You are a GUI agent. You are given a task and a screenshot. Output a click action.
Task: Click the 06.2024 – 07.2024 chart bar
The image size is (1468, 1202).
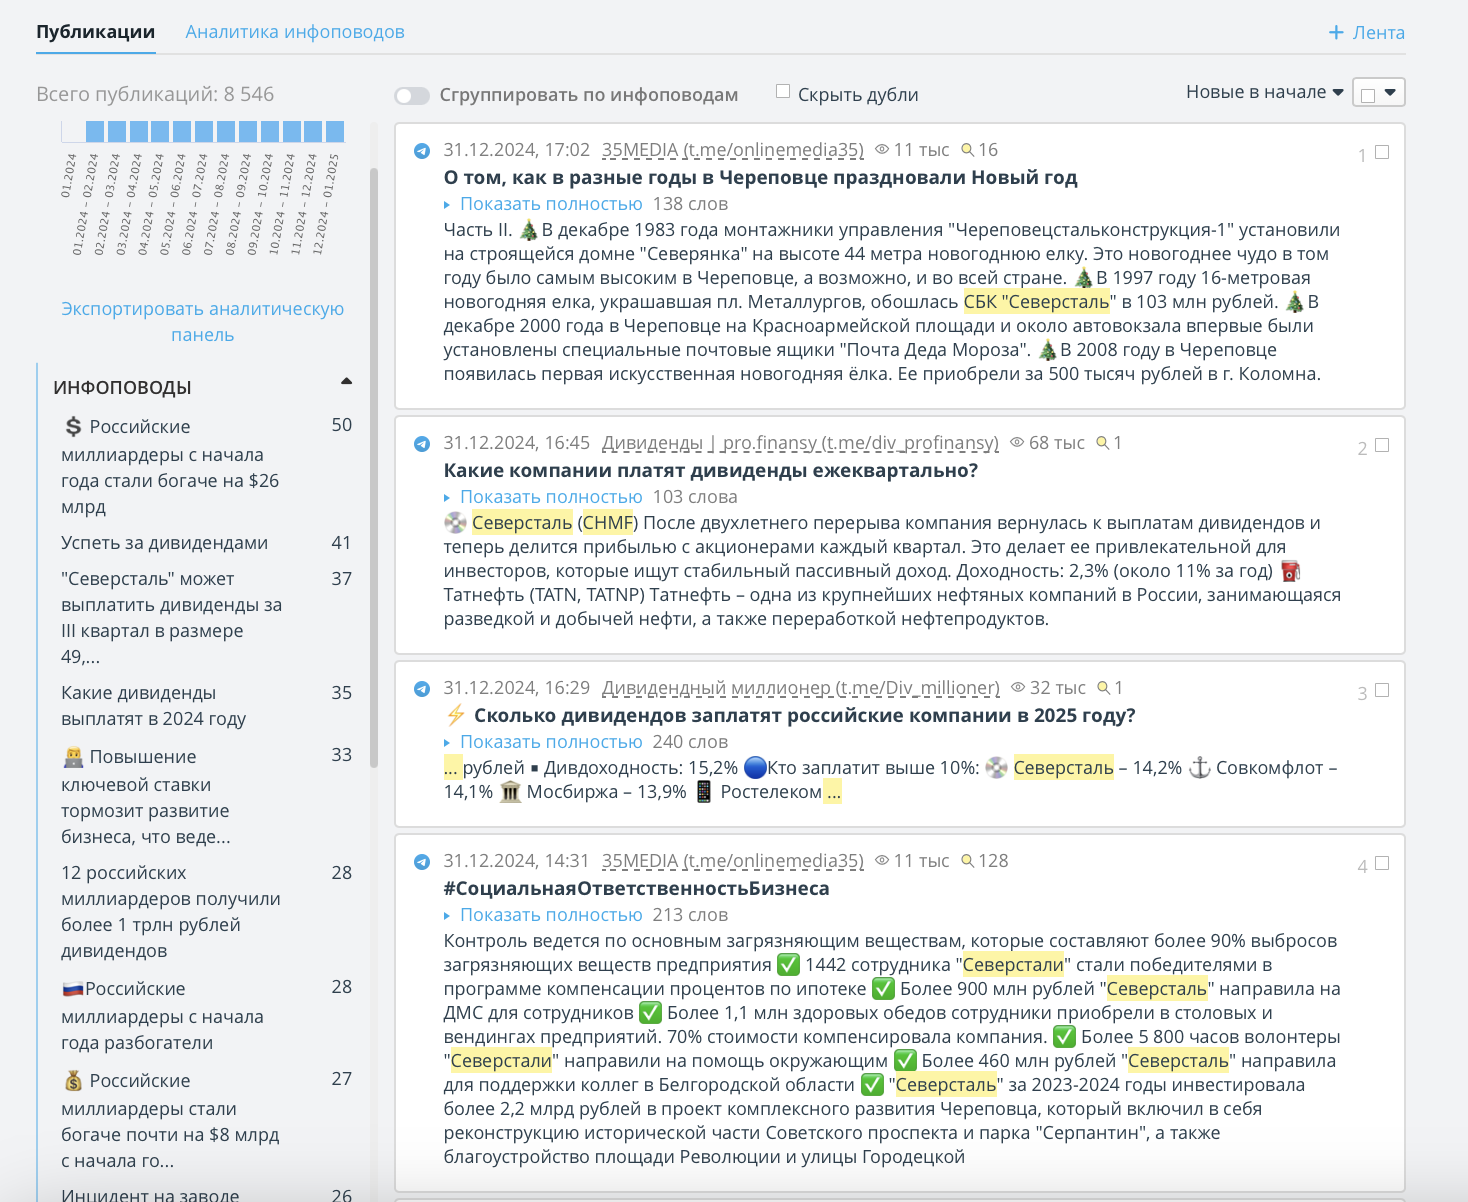[x=204, y=131]
